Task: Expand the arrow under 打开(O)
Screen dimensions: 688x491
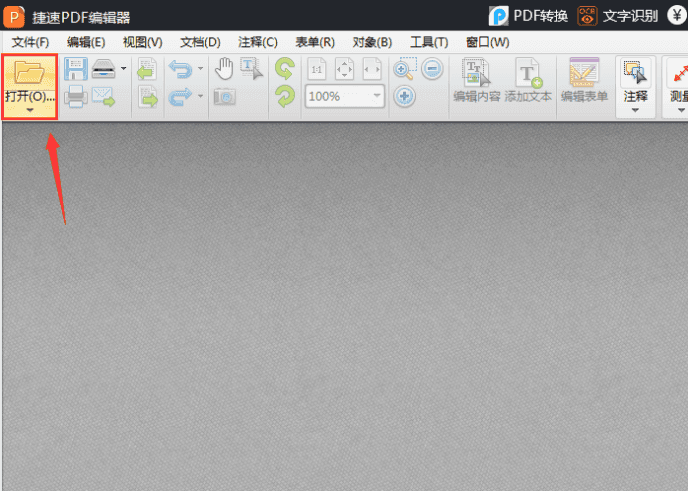Action: coord(30,110)
